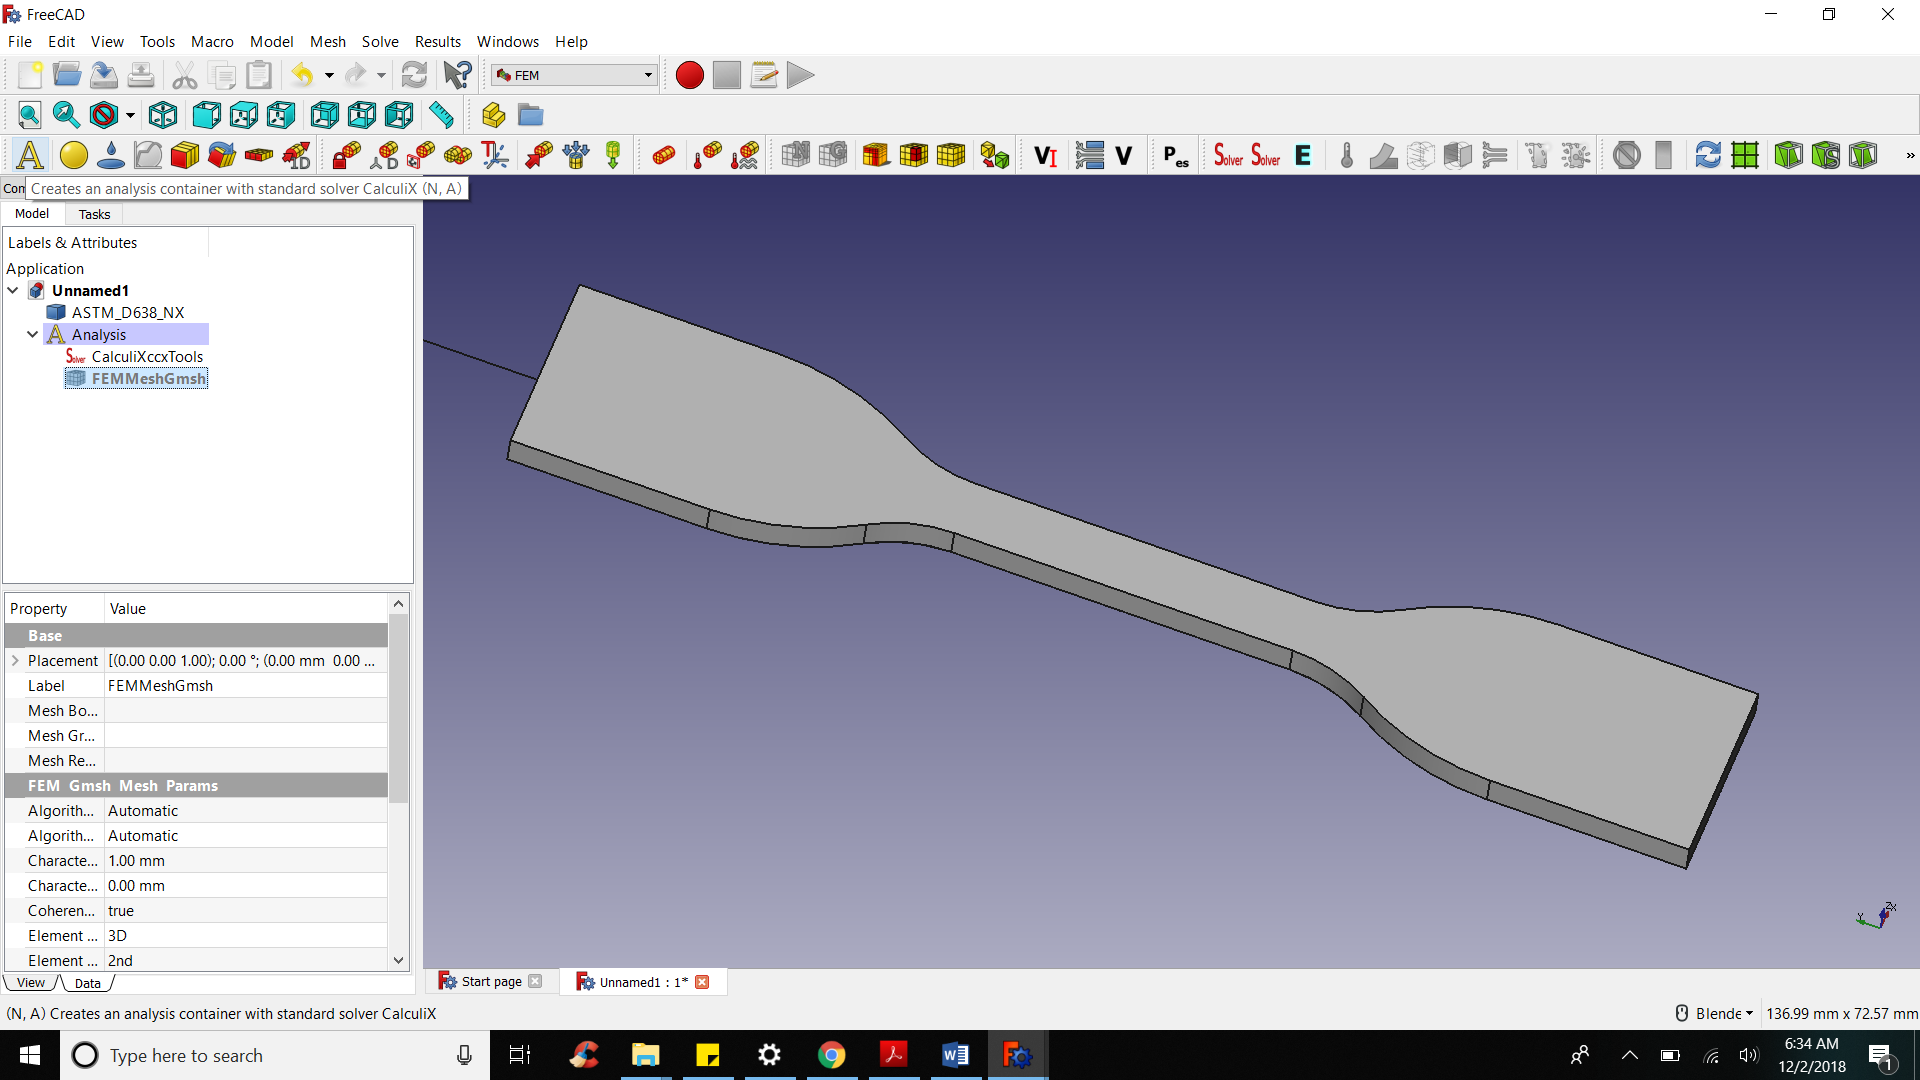1920x1080 pixels.
Task: Switch to the Tasks tab
Action: coord(94,214)
